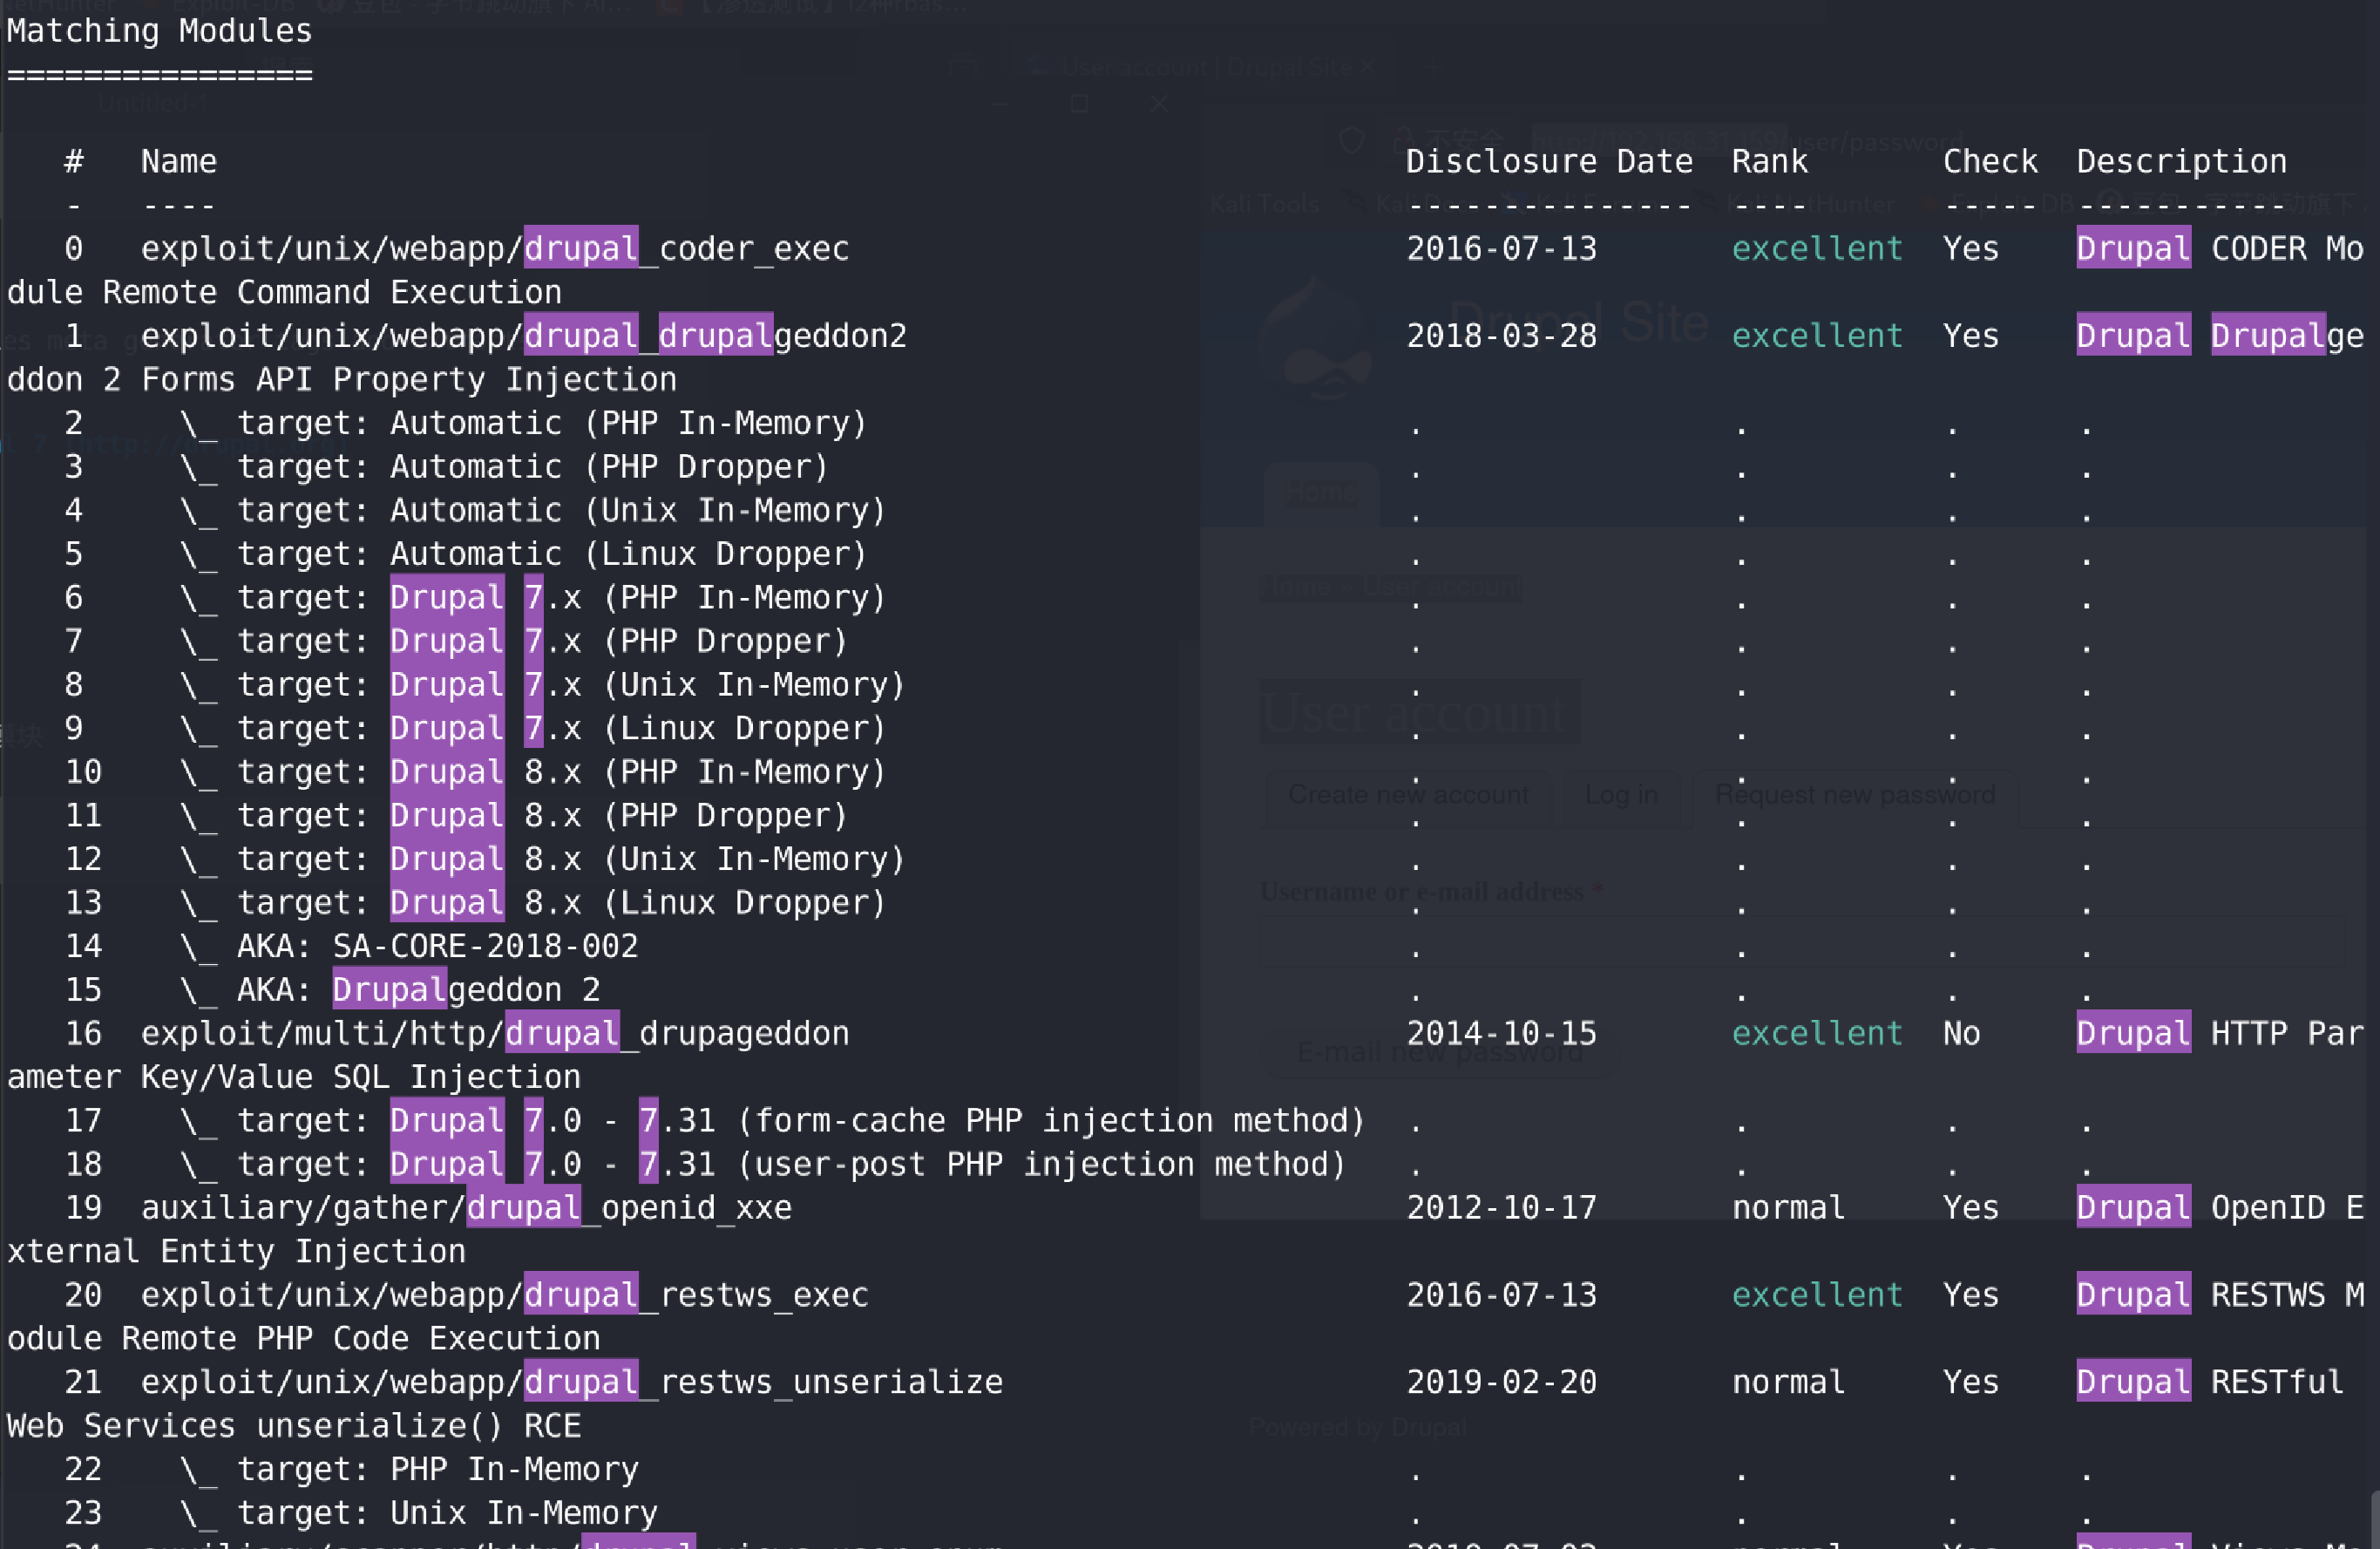Click excellent rank of drupalgeddon2 row
2380x1549 pixels.
pyautogui.click(x=1817, y=335)
